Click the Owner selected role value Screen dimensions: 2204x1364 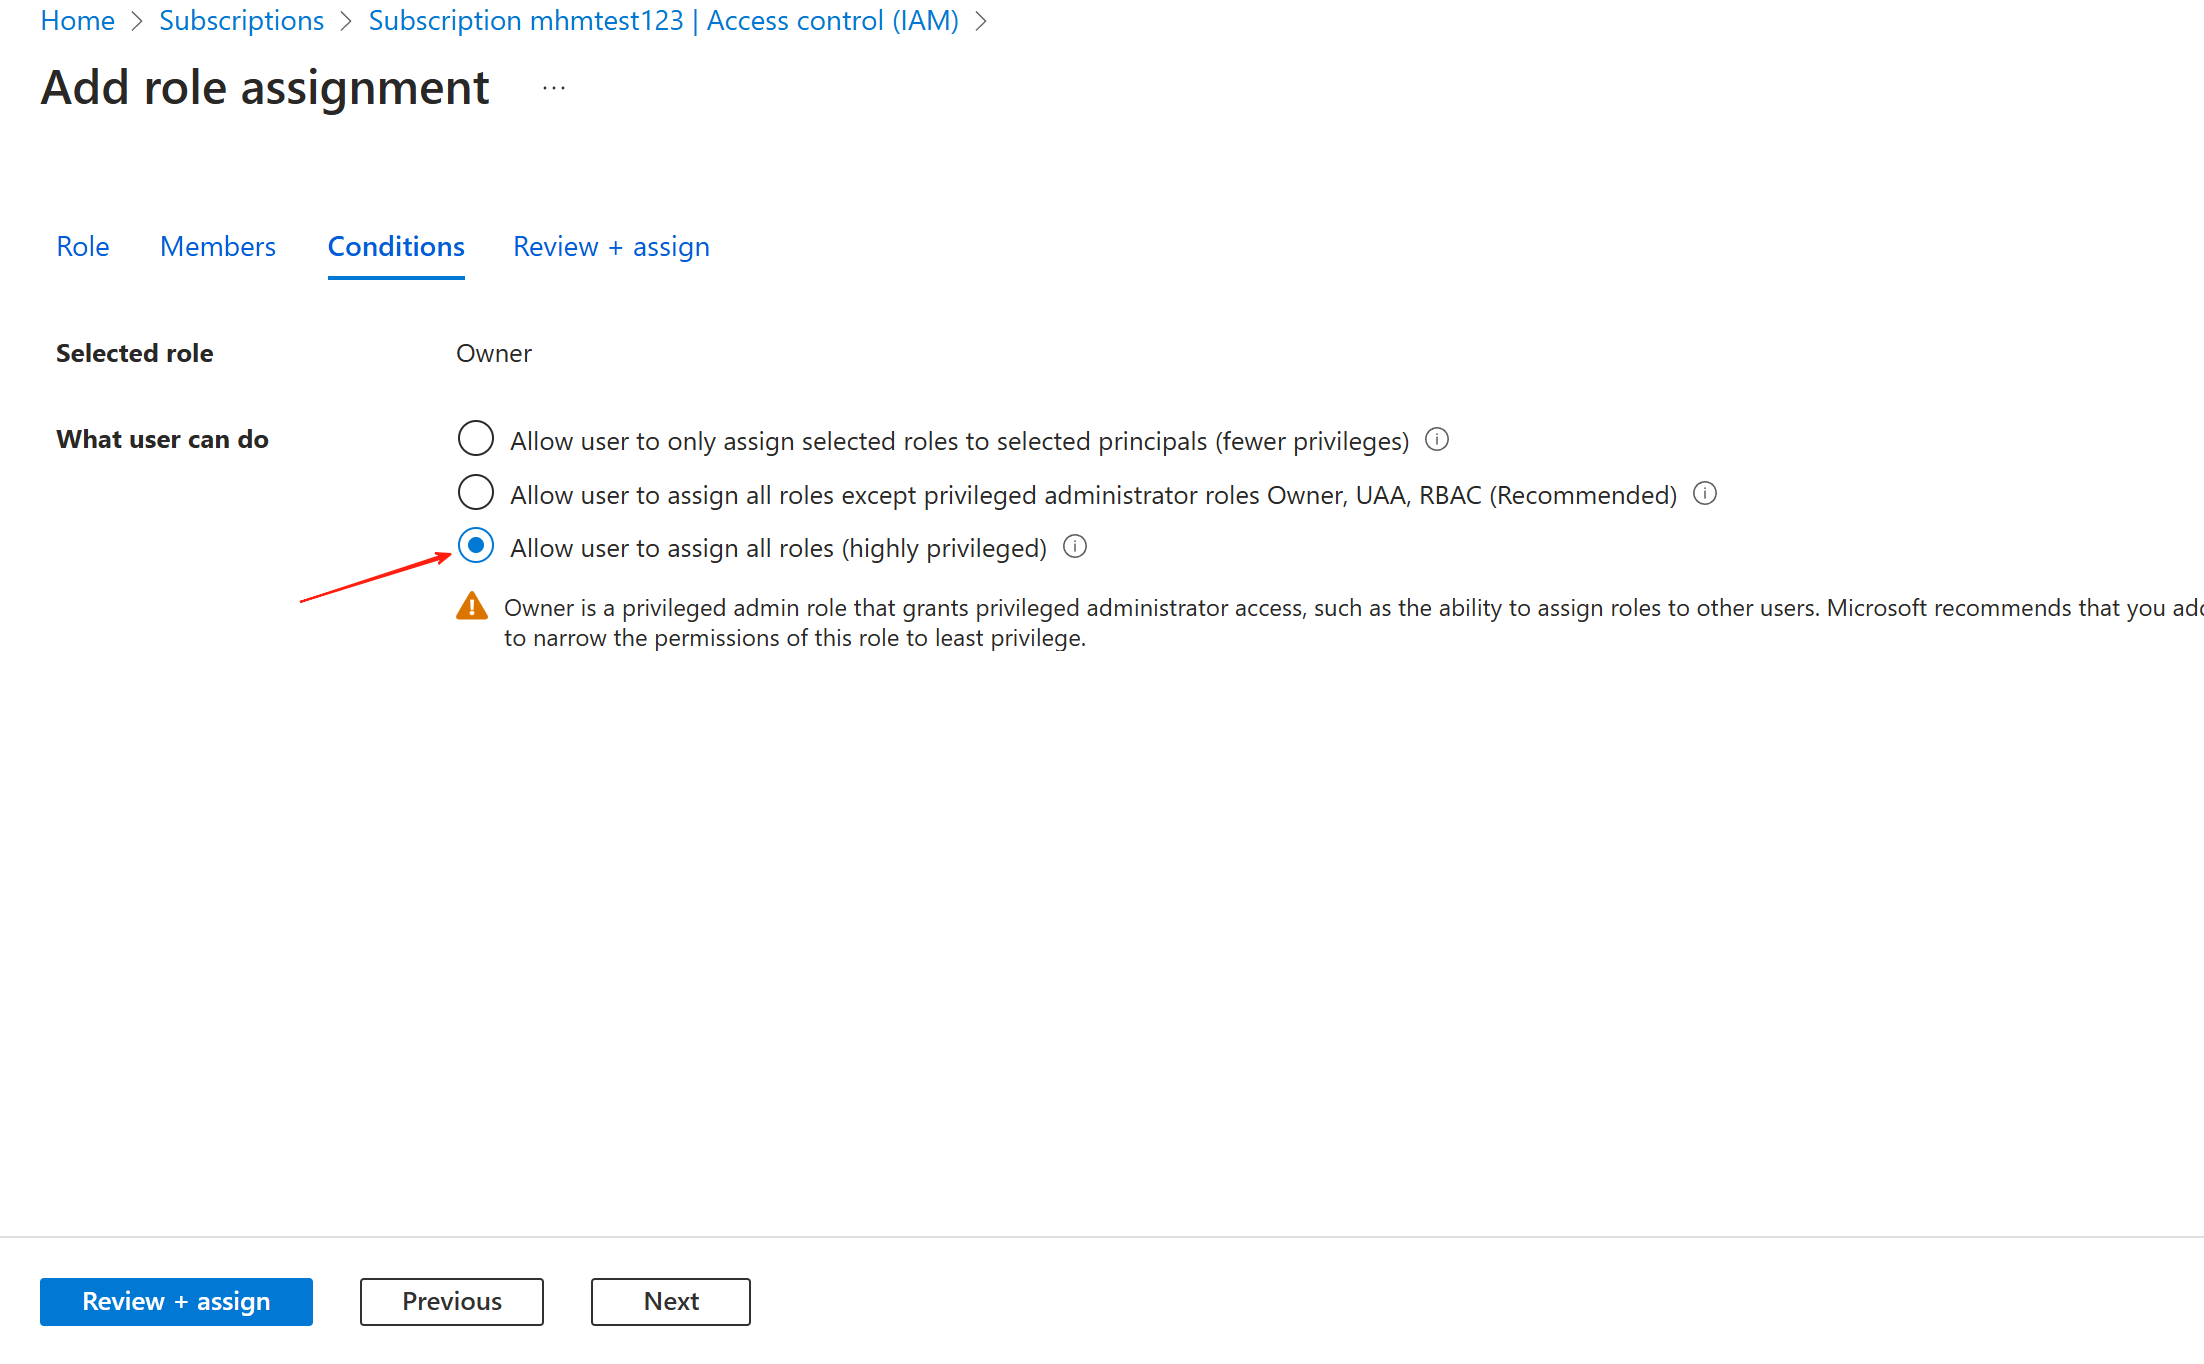(494, 353)
